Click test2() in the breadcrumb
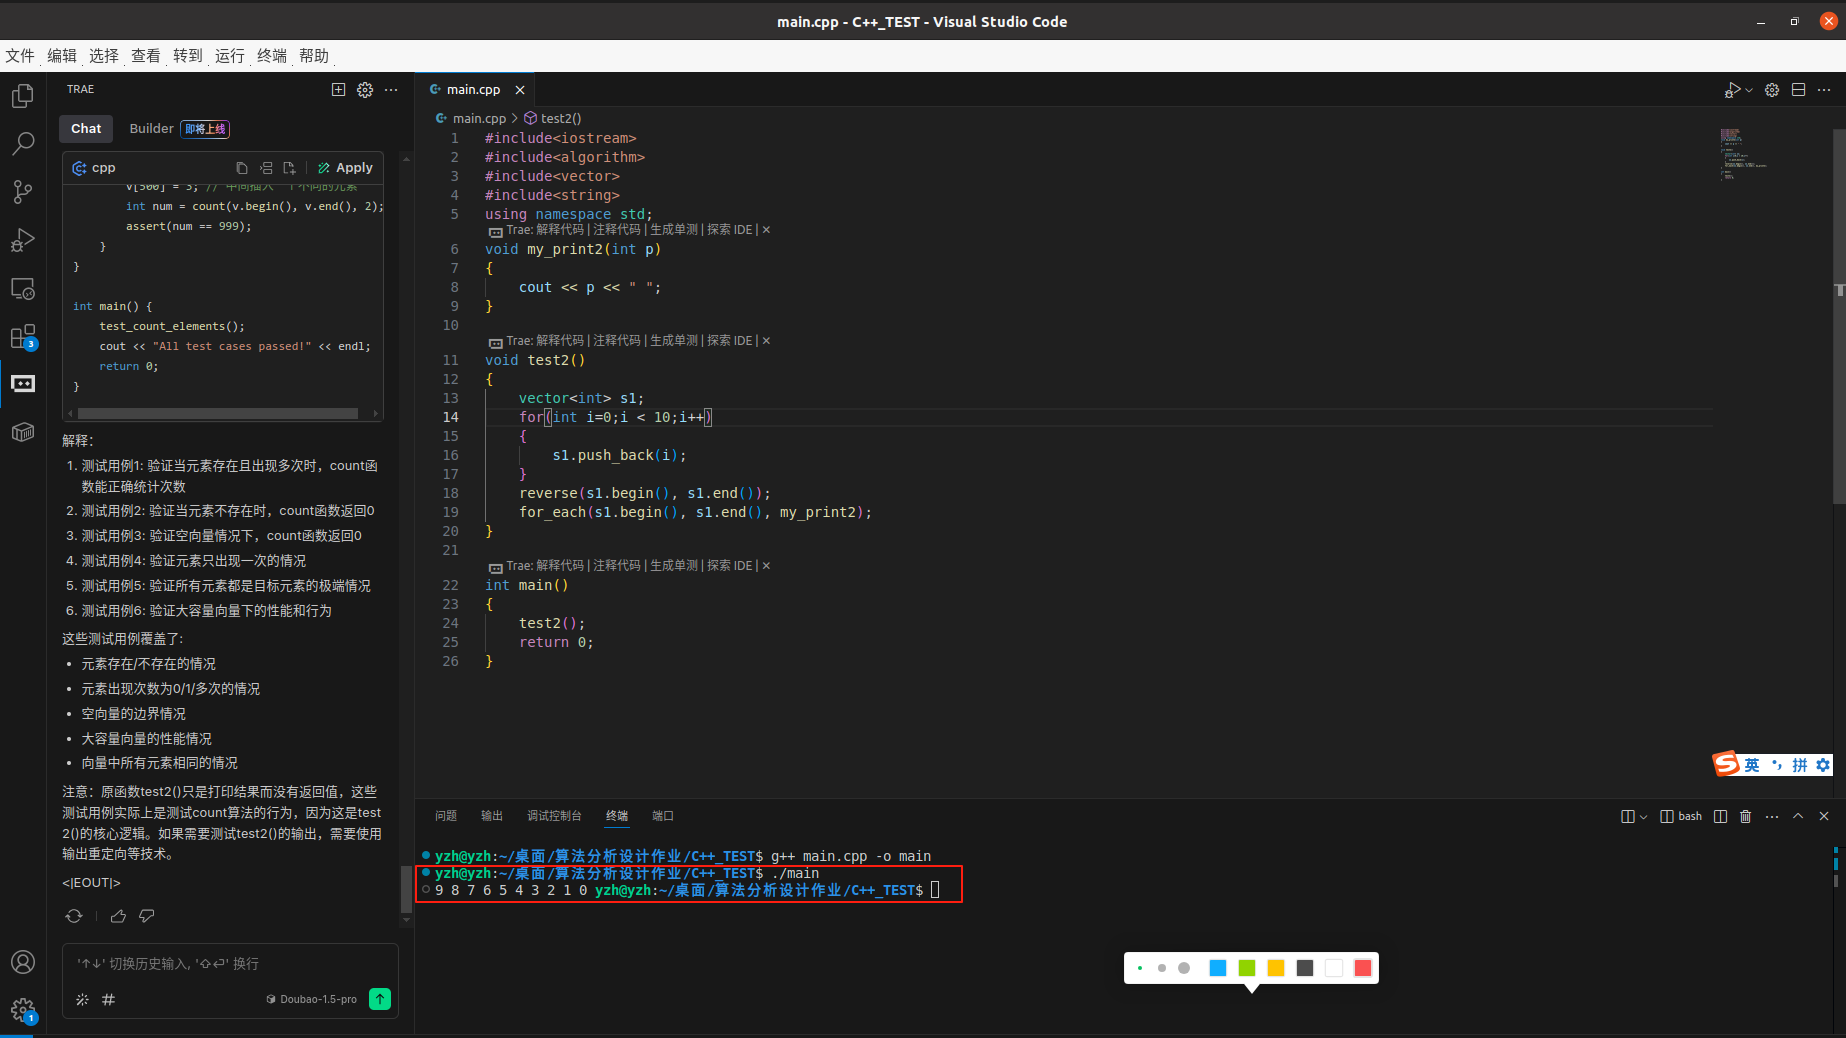This screenshot has width=1846, height=1038. click(x=560, y=118)
